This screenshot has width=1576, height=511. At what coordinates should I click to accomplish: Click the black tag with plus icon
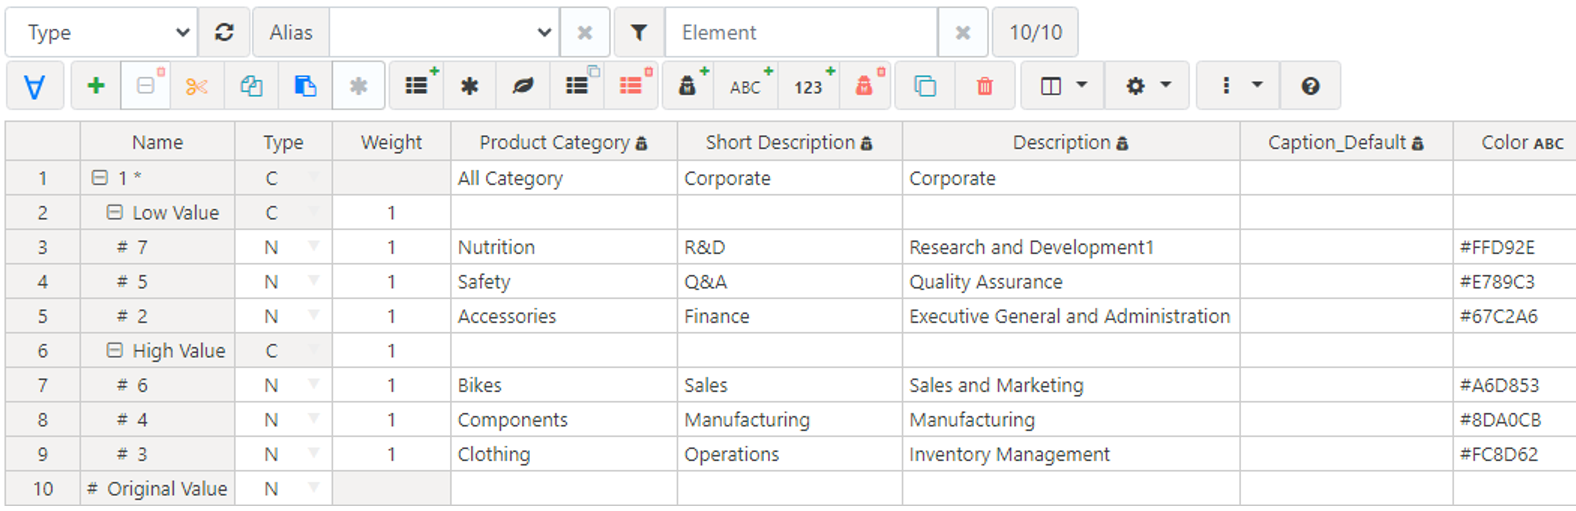coord(689,86)
